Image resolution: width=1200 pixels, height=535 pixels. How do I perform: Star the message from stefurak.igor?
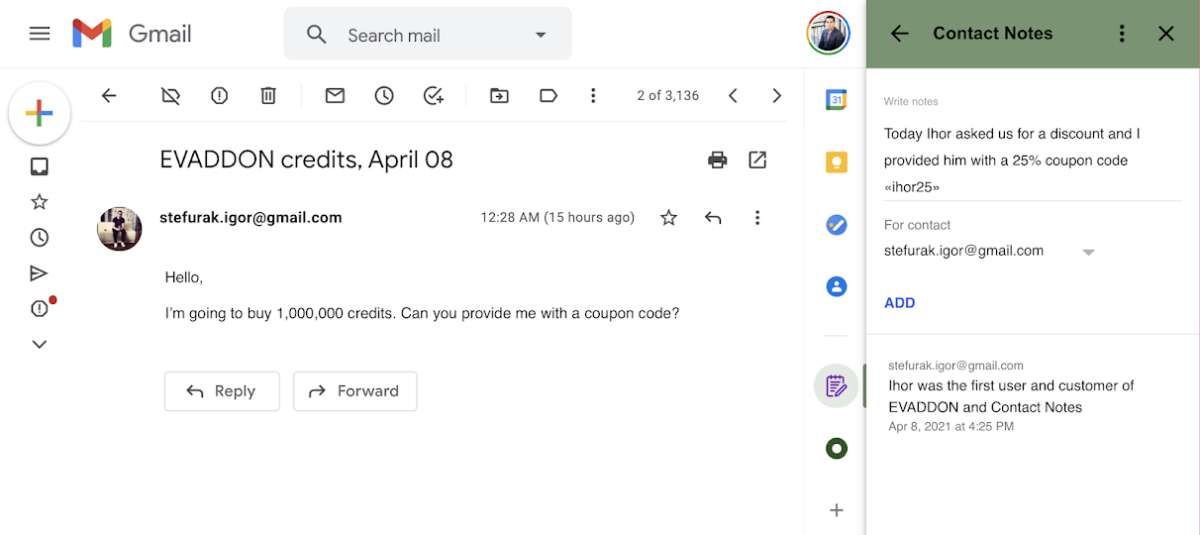(x=669, y=217)
